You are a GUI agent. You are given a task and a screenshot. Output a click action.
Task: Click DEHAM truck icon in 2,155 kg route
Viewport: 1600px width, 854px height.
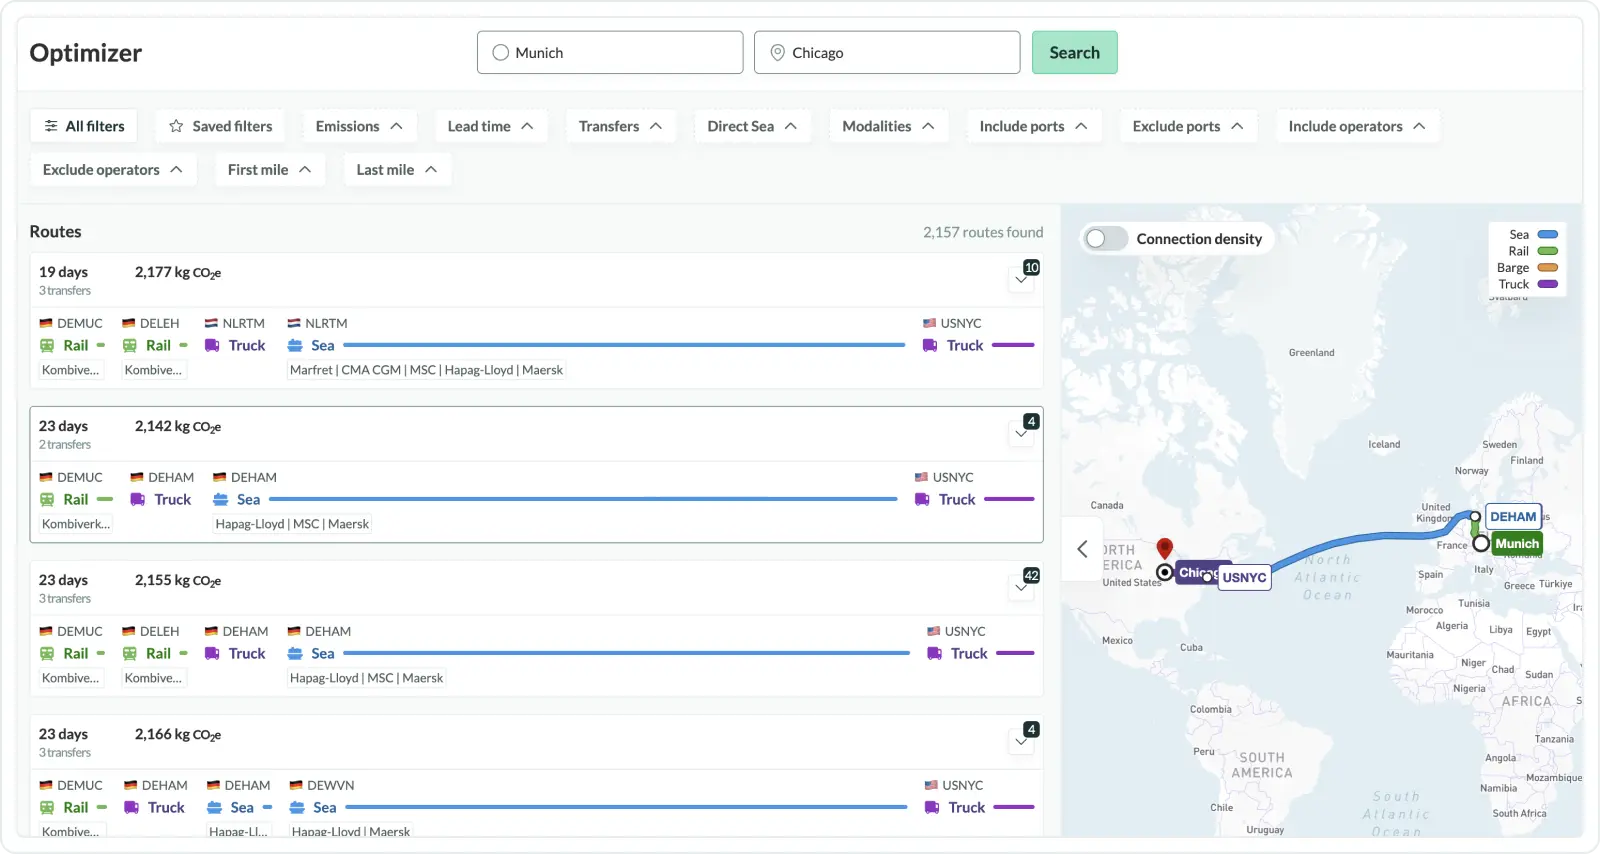coord(212,654)
